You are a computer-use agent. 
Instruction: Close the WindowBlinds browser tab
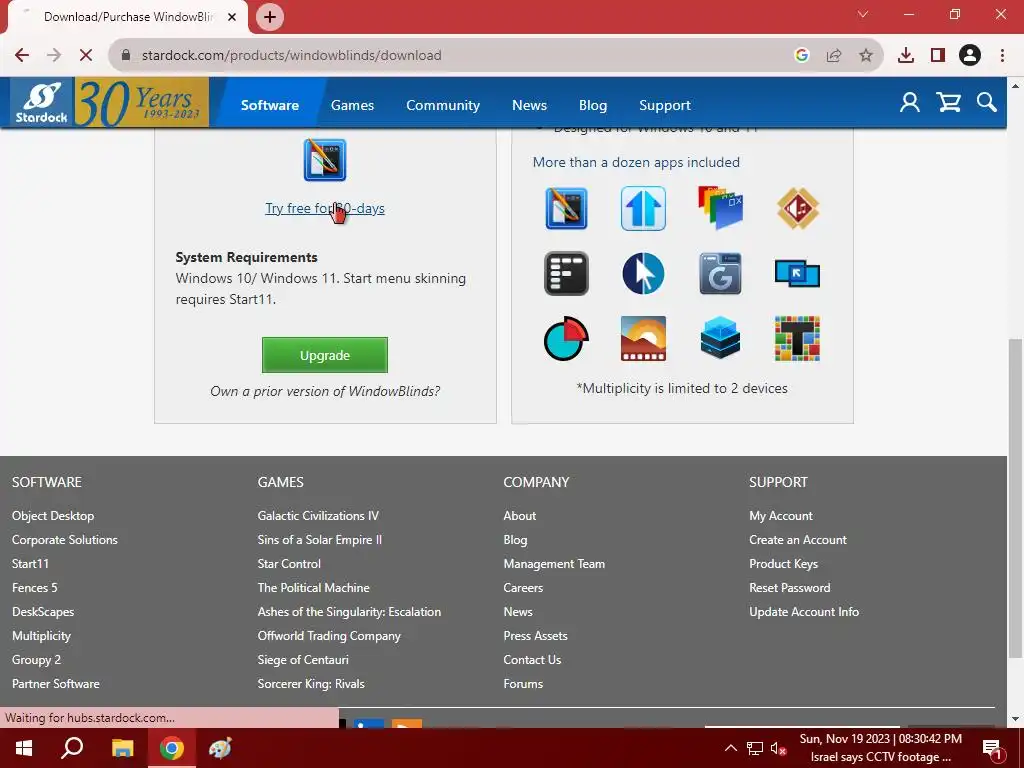[x=232, y=17]
